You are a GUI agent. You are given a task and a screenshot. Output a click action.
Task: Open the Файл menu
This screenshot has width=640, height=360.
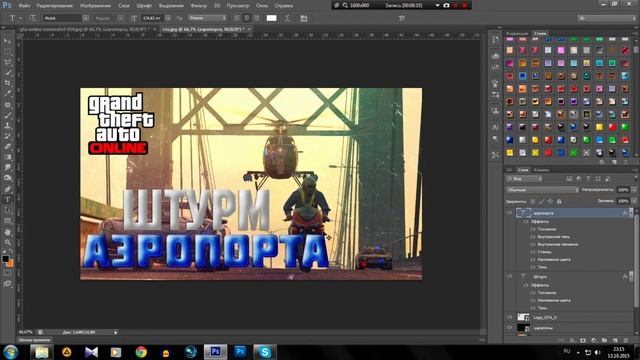(x=24, y=6)
